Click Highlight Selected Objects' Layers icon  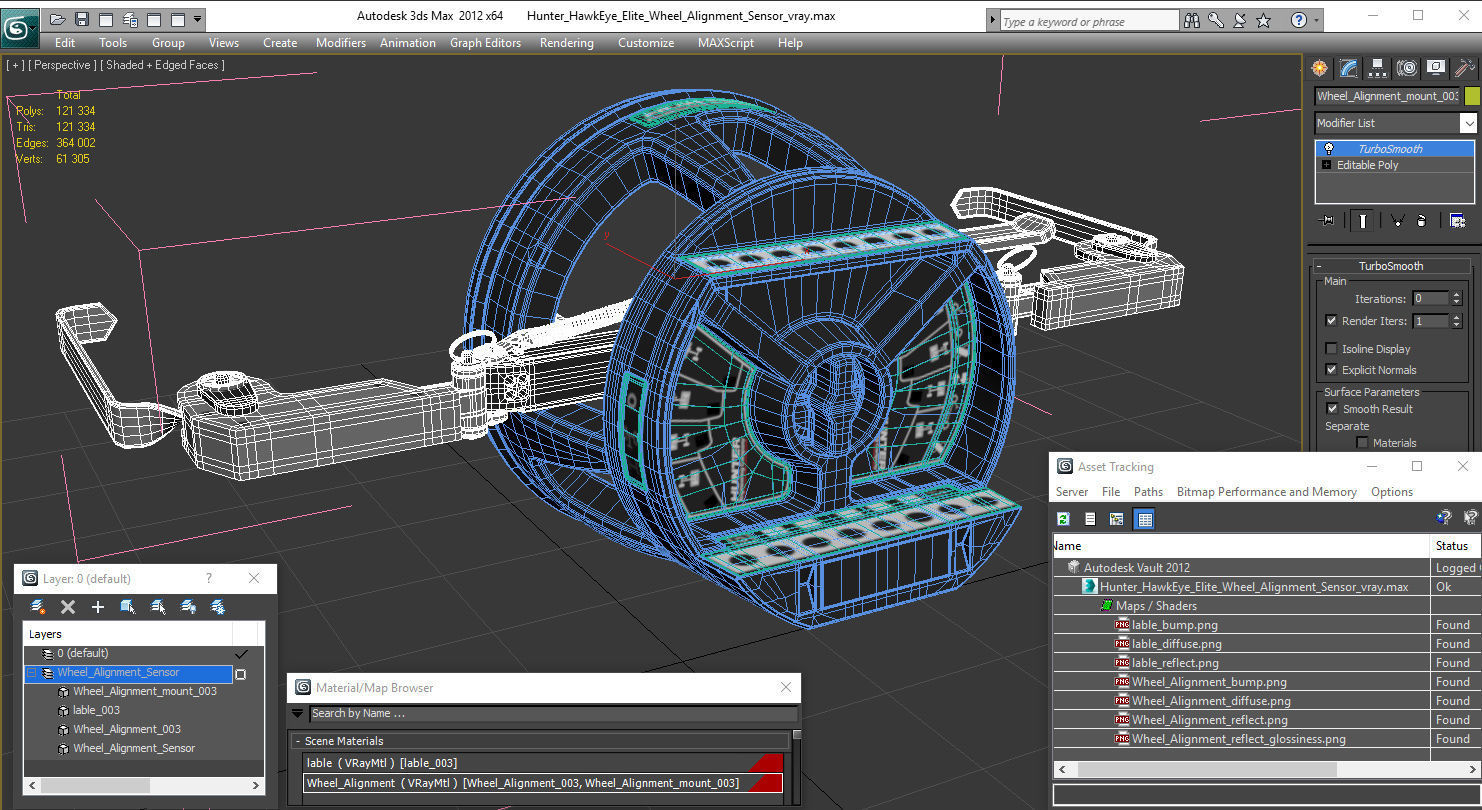[158, 607]
